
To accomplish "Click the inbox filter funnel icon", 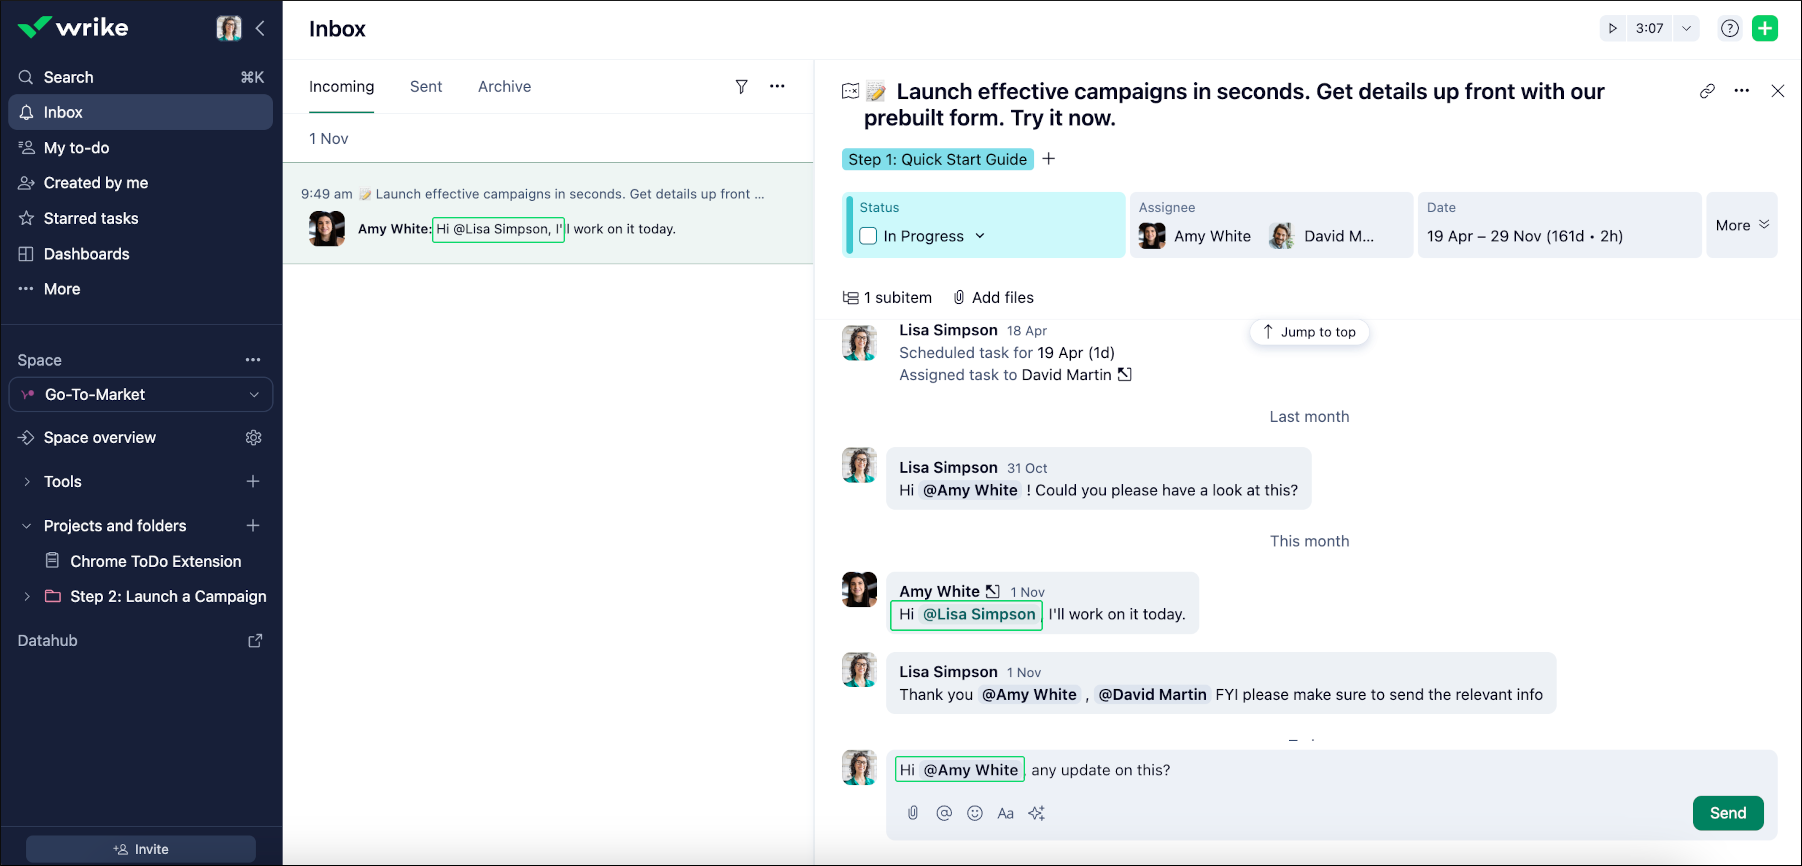I will tap(741, 87).
